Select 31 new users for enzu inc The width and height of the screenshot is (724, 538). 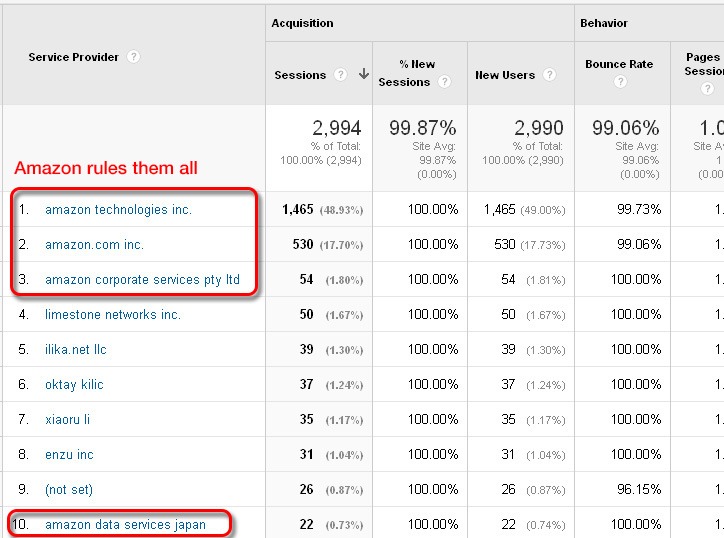[508, 454]
